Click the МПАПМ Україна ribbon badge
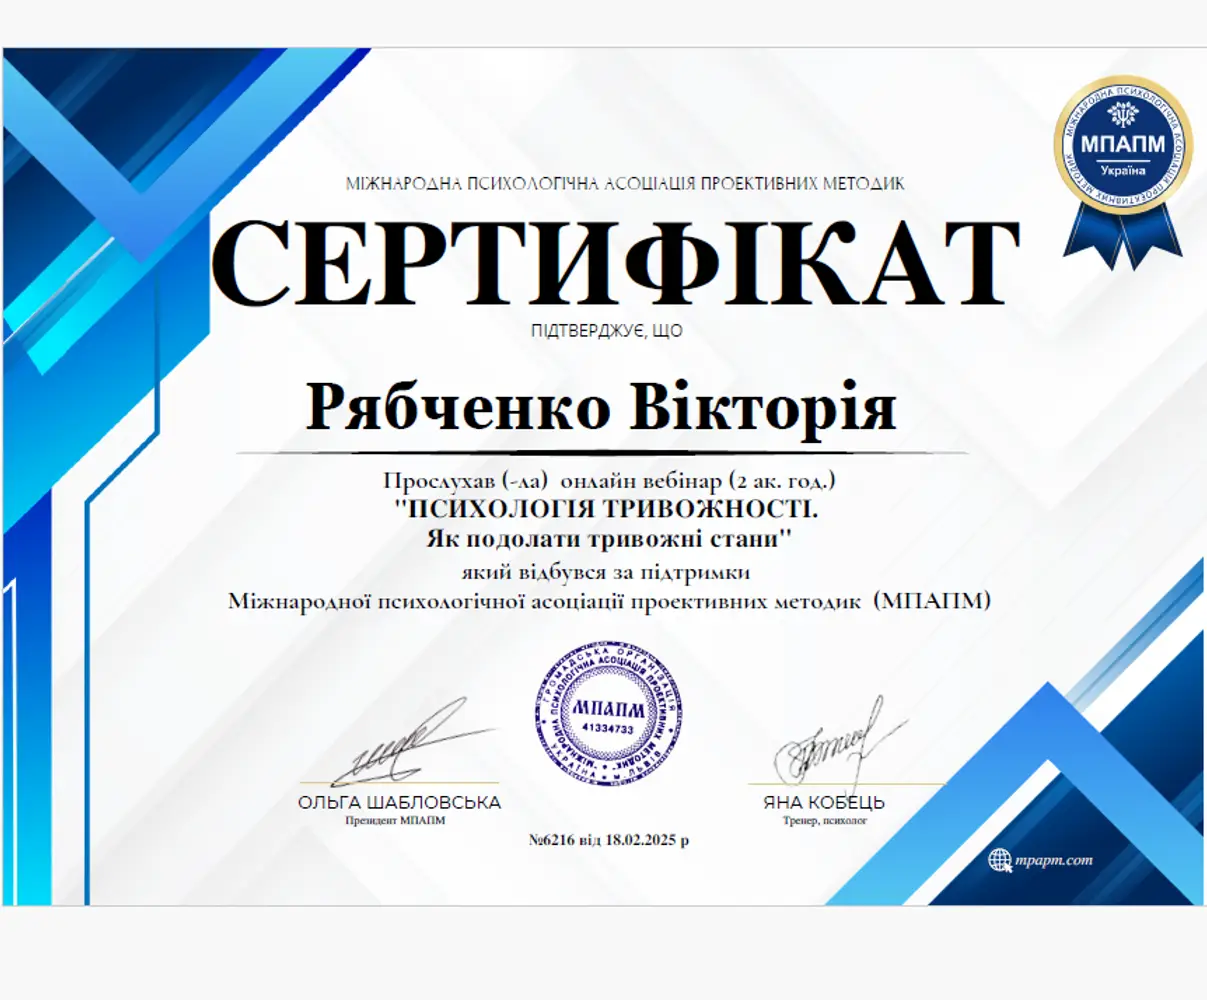This screenshot has width=1207, height=1000. coord(1123,174)
